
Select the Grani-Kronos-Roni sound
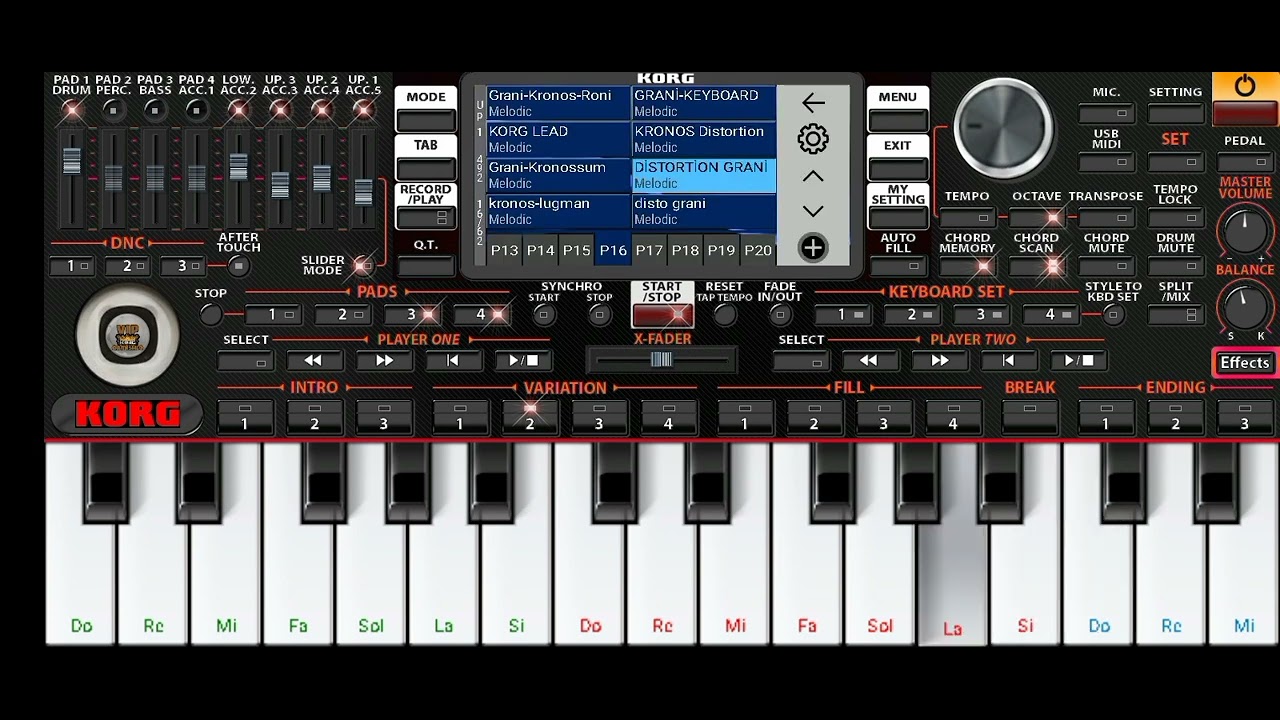[x=558, y=103]
